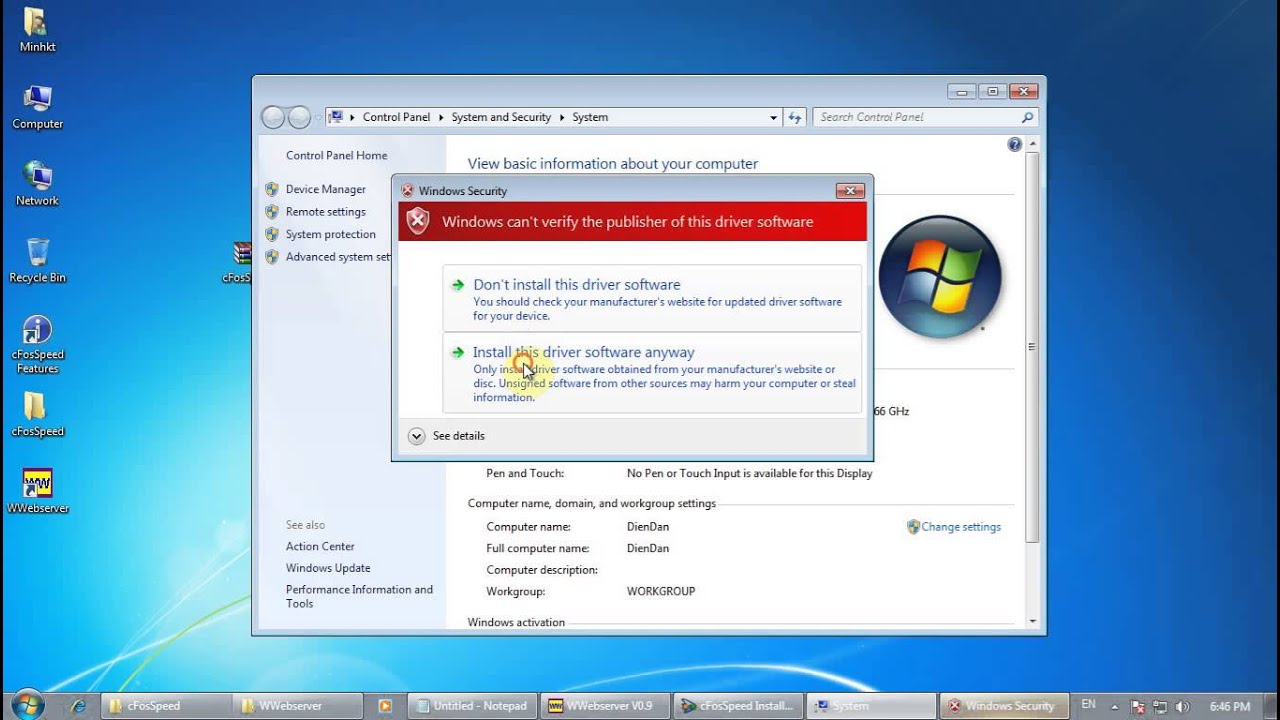
Task: Open Control Panel help question mark icon
Action: coord(1014,145)
